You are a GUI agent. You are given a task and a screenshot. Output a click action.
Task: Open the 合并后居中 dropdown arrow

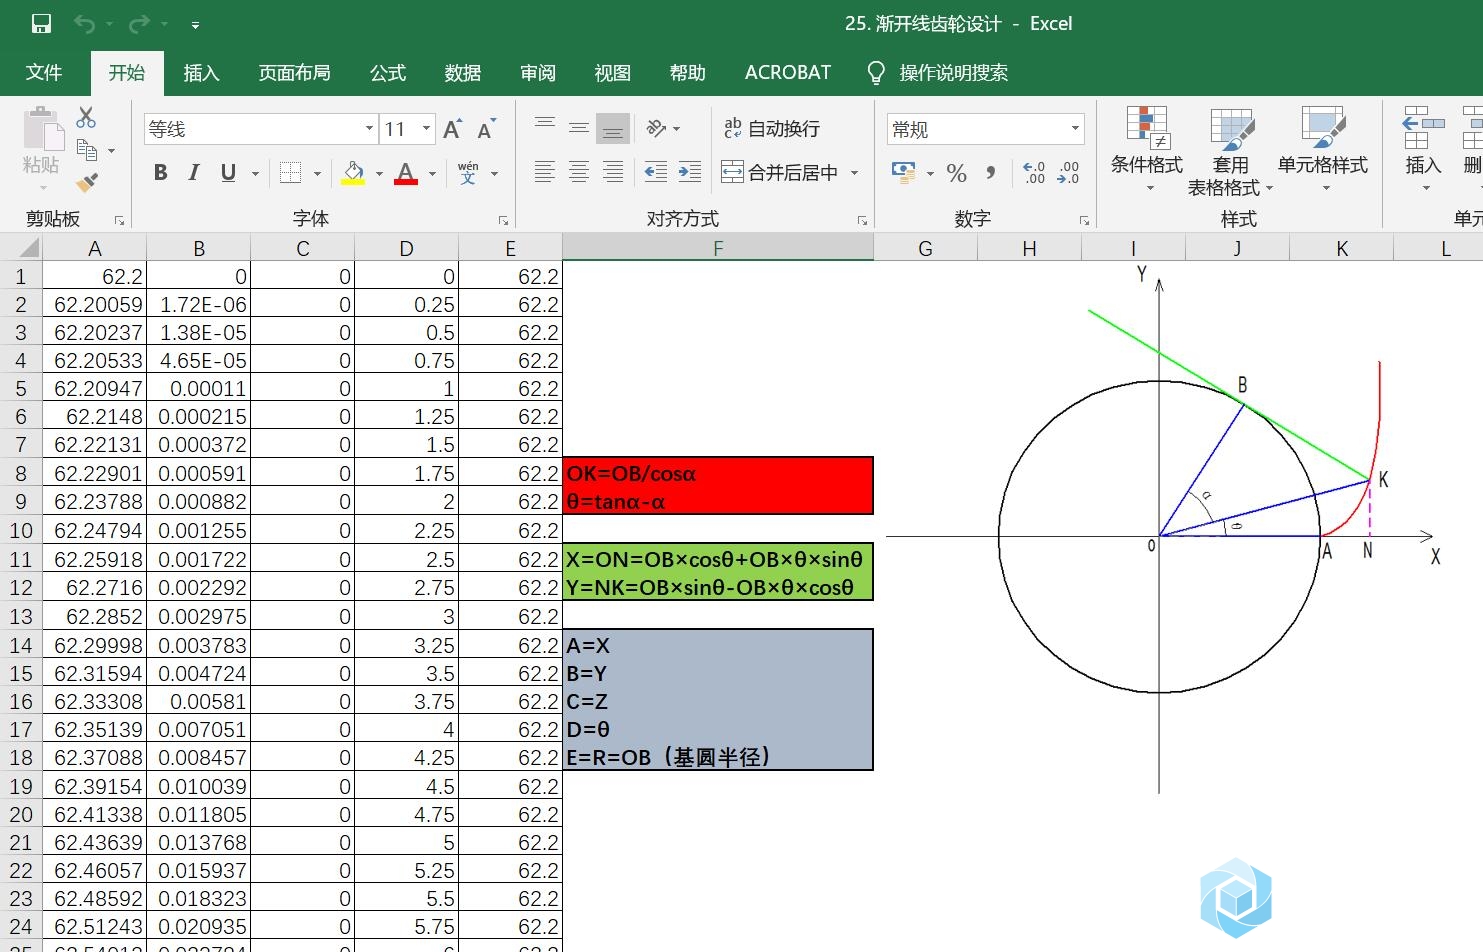click(x=854, y=173)
